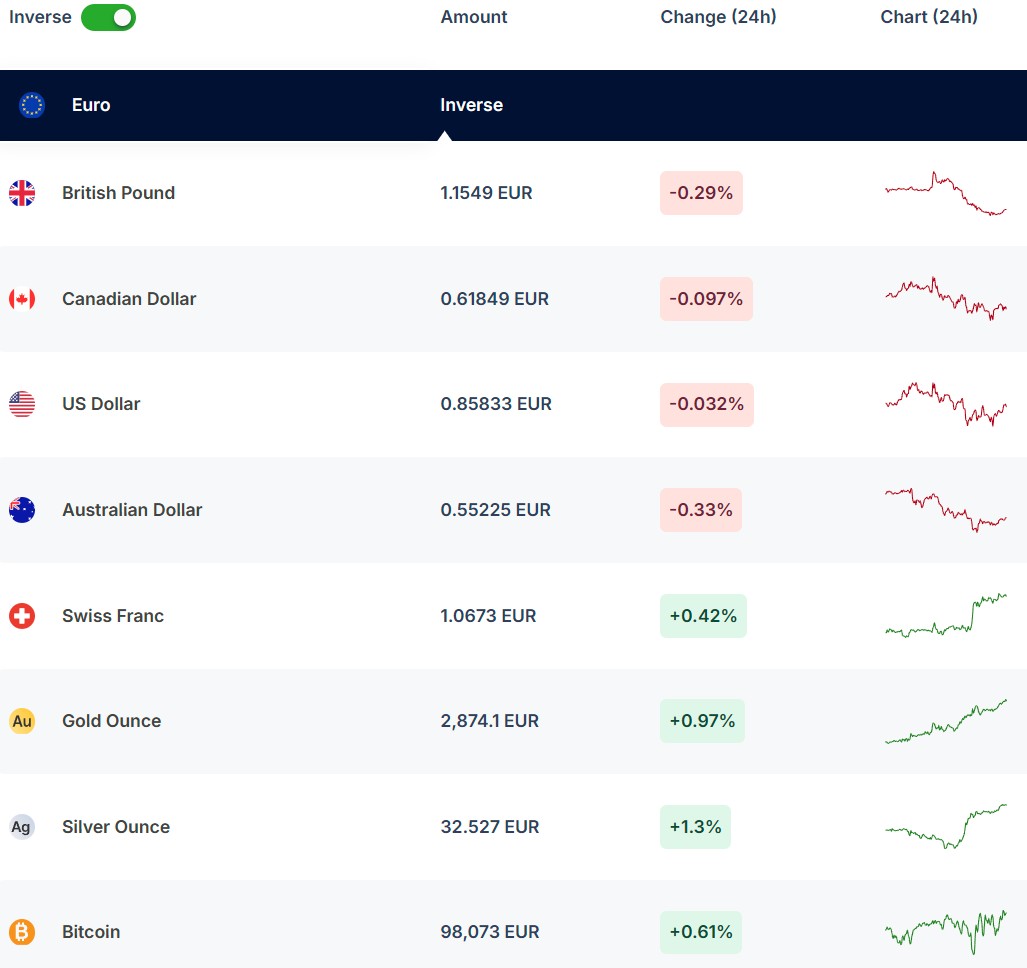Click the Change (24h) column header
Viewport: 1027px width, 968px height.
pyautogui.click(x=718, y=17)
